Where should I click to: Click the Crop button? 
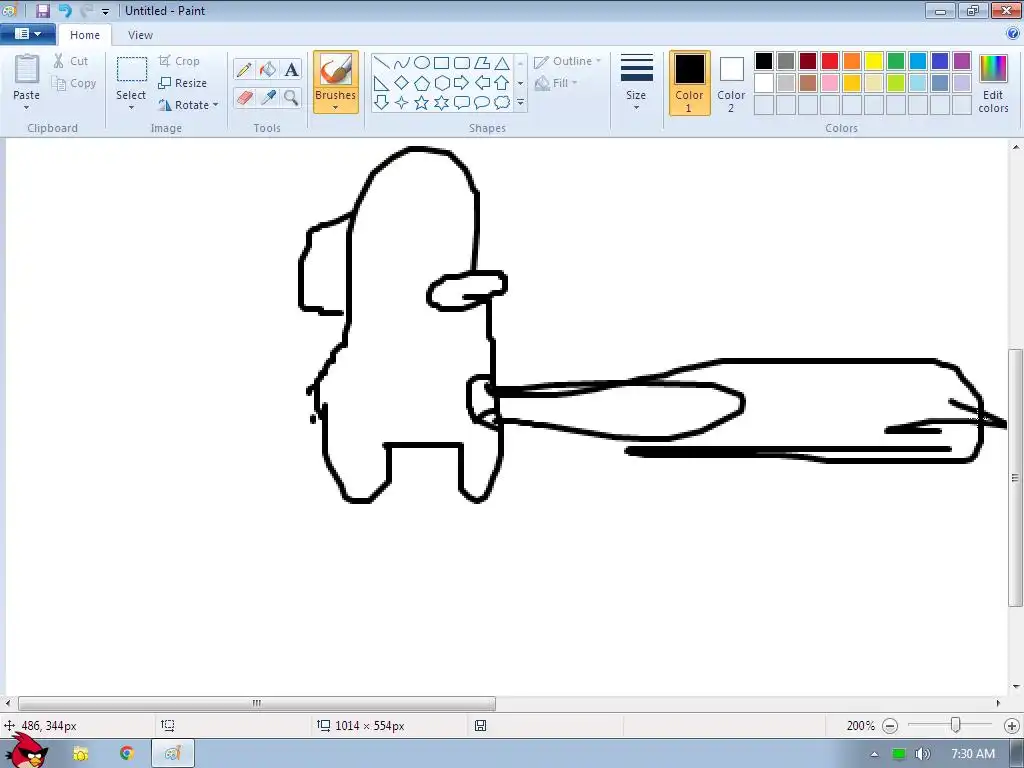(x=180, y=61)
